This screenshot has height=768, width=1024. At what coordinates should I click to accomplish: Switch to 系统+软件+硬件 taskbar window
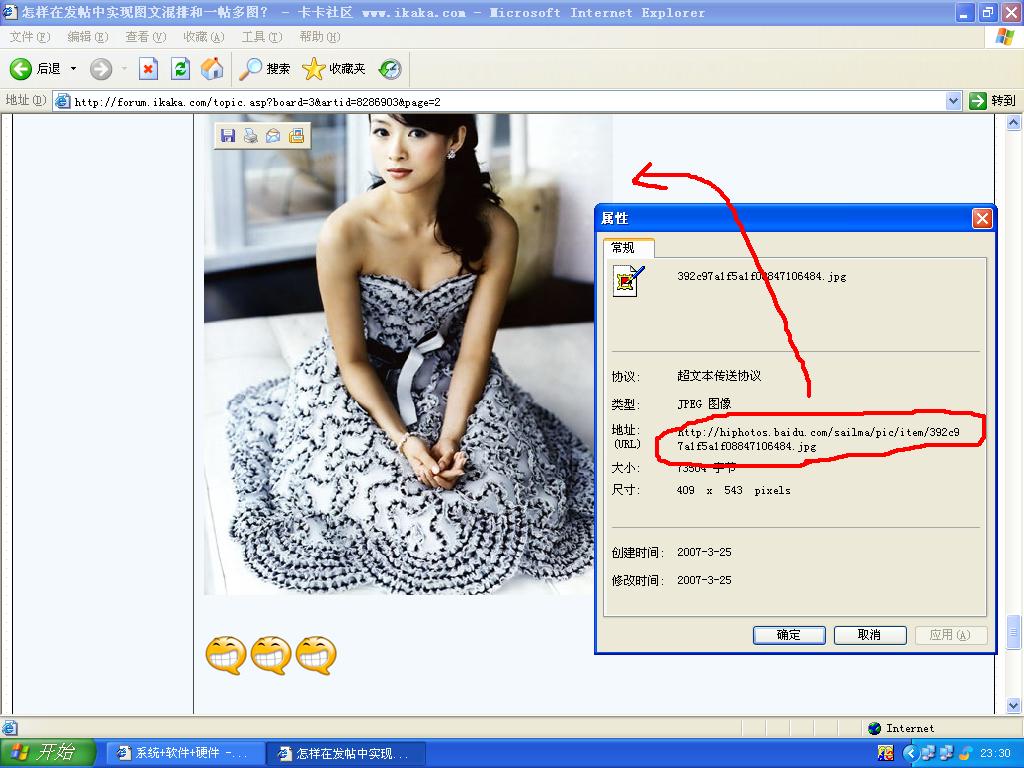pos(184,753)
